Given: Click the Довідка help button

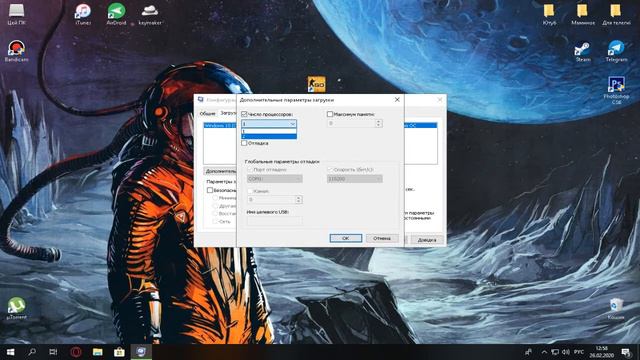Looking at the screenshot, I should coord(427,240).
